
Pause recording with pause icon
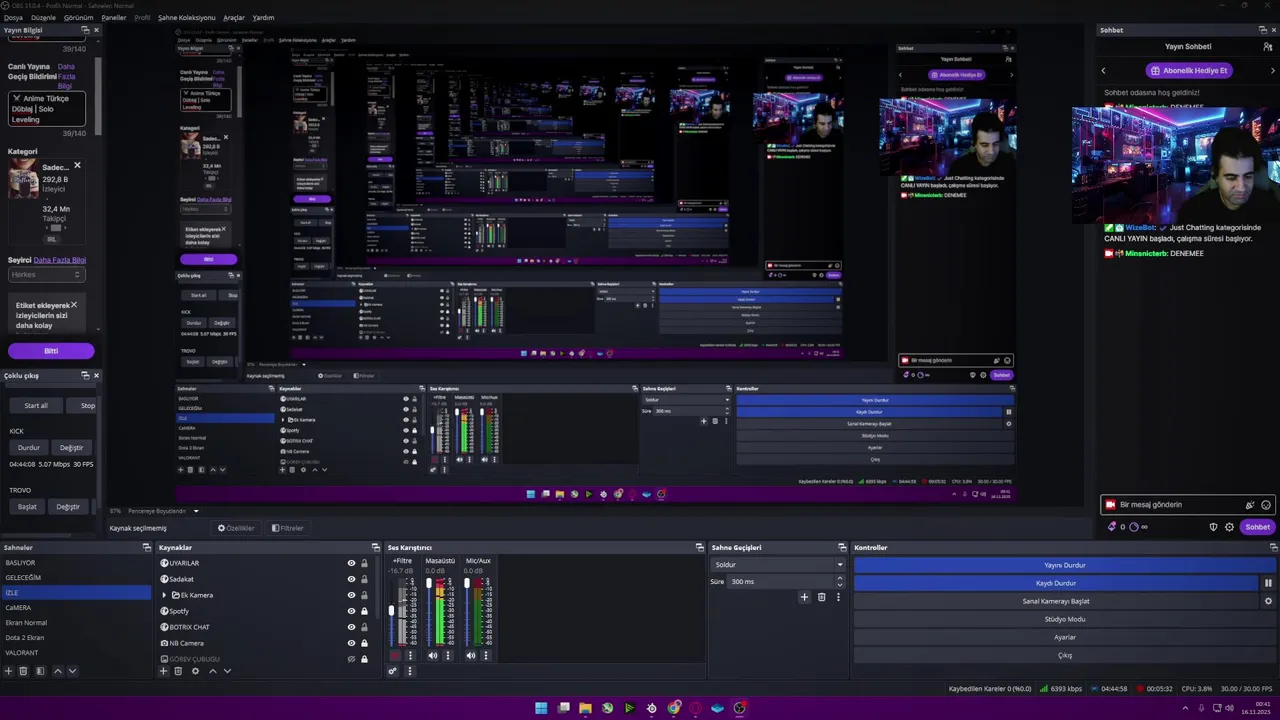tap(1268, 583)
